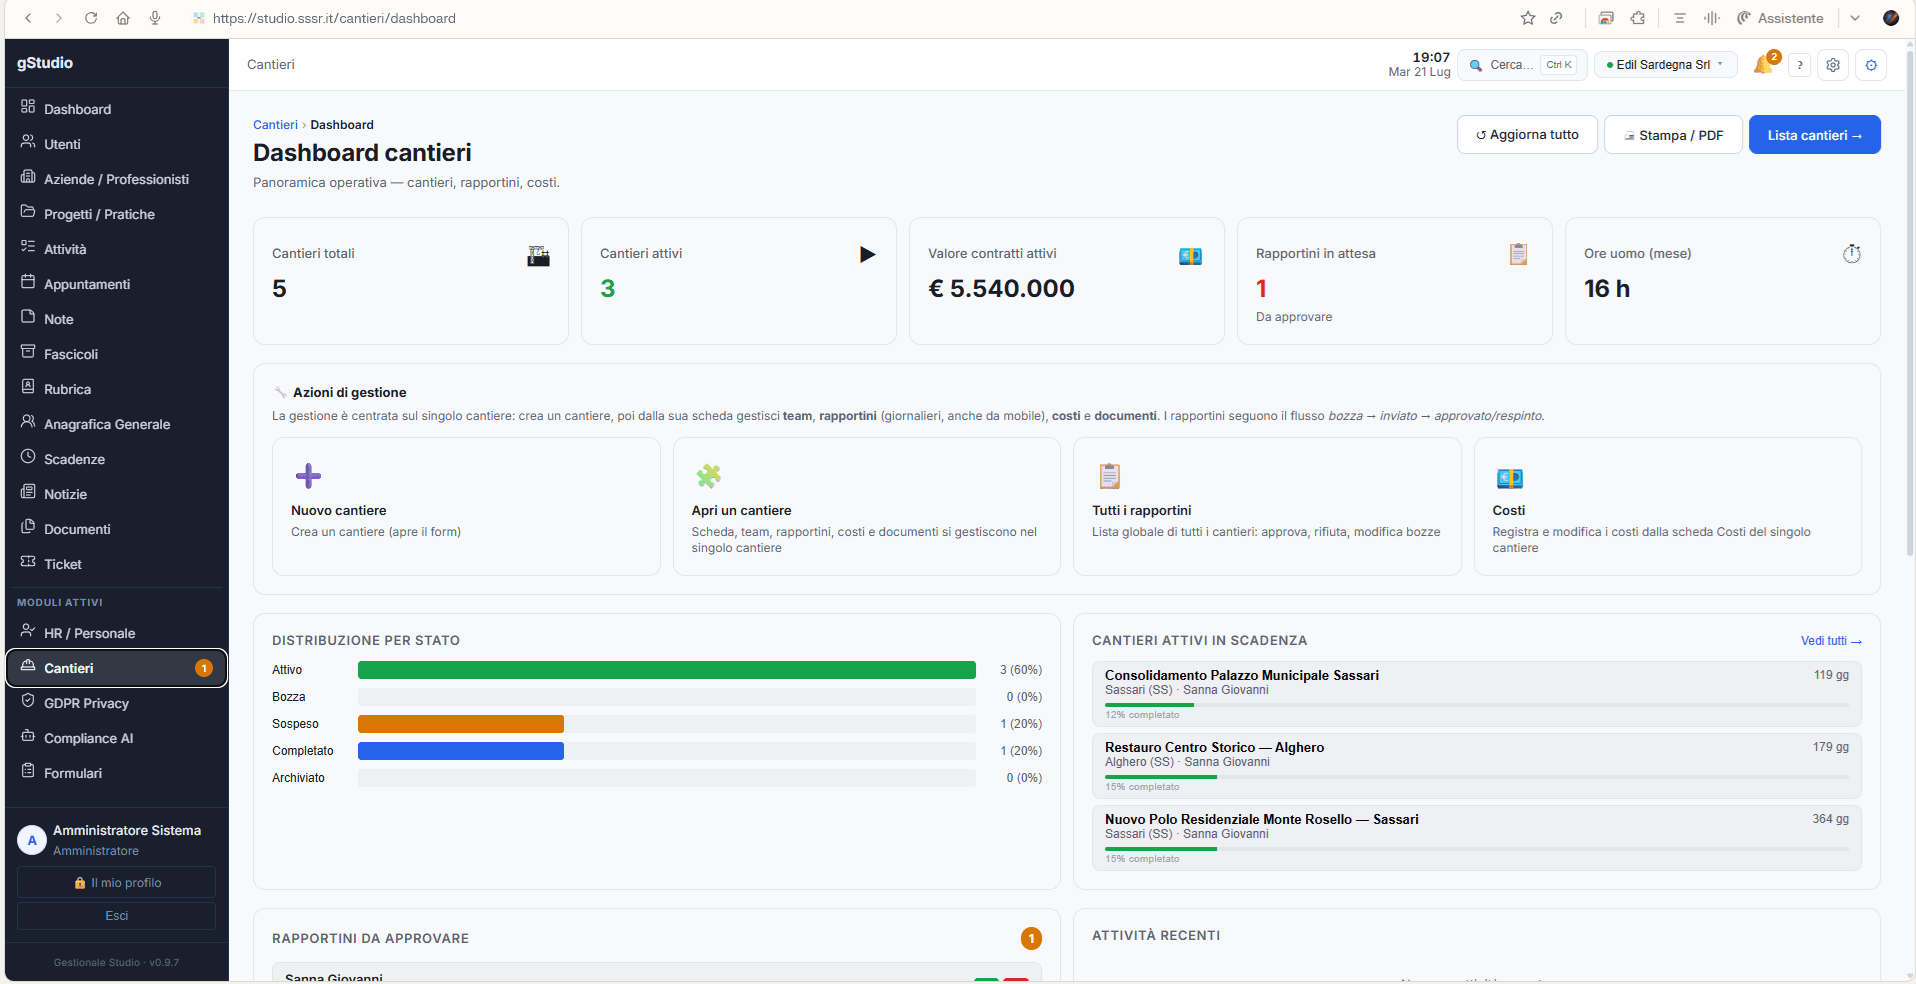Bookmark page with browser star icon
The image size is (1916, 984).
pos(1527,18)
